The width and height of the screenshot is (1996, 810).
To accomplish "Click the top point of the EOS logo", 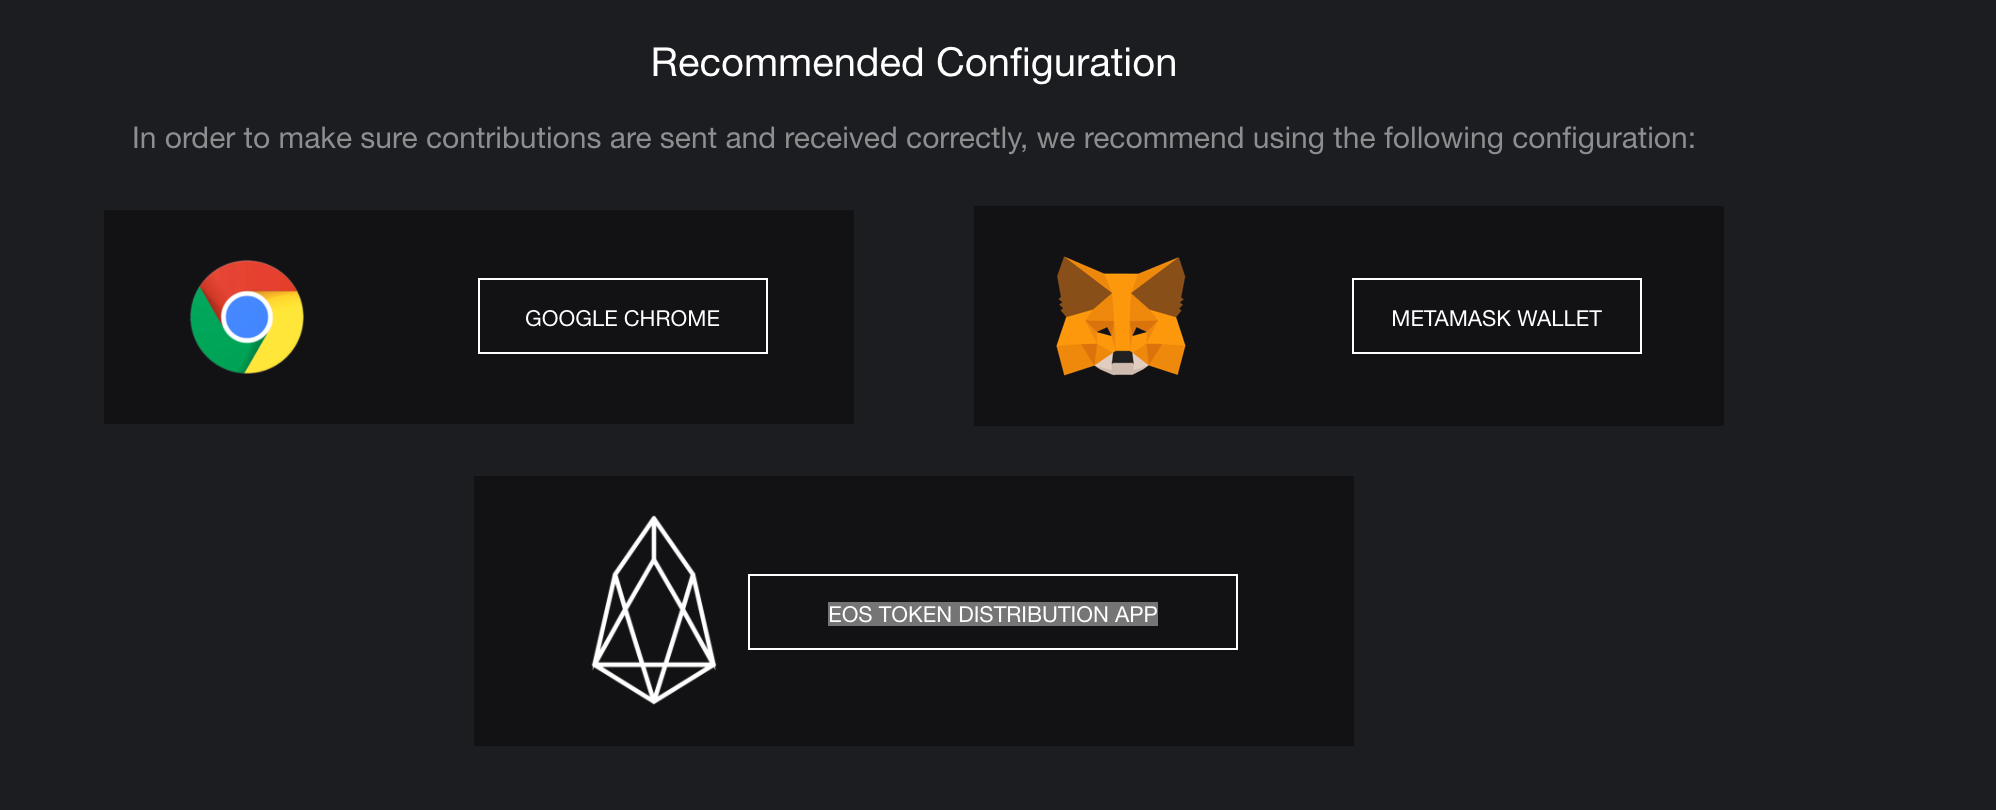I will (x=654, y=520).
